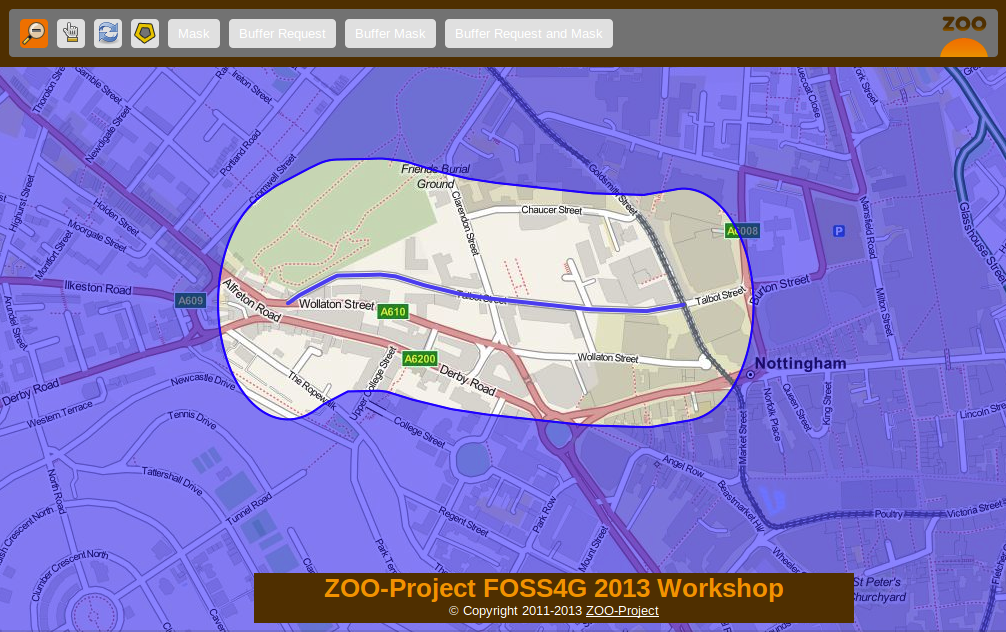The height and width of the screenshot is (632, 1006).
Task: Click the Nottingham station label
Action: (800, 364)
